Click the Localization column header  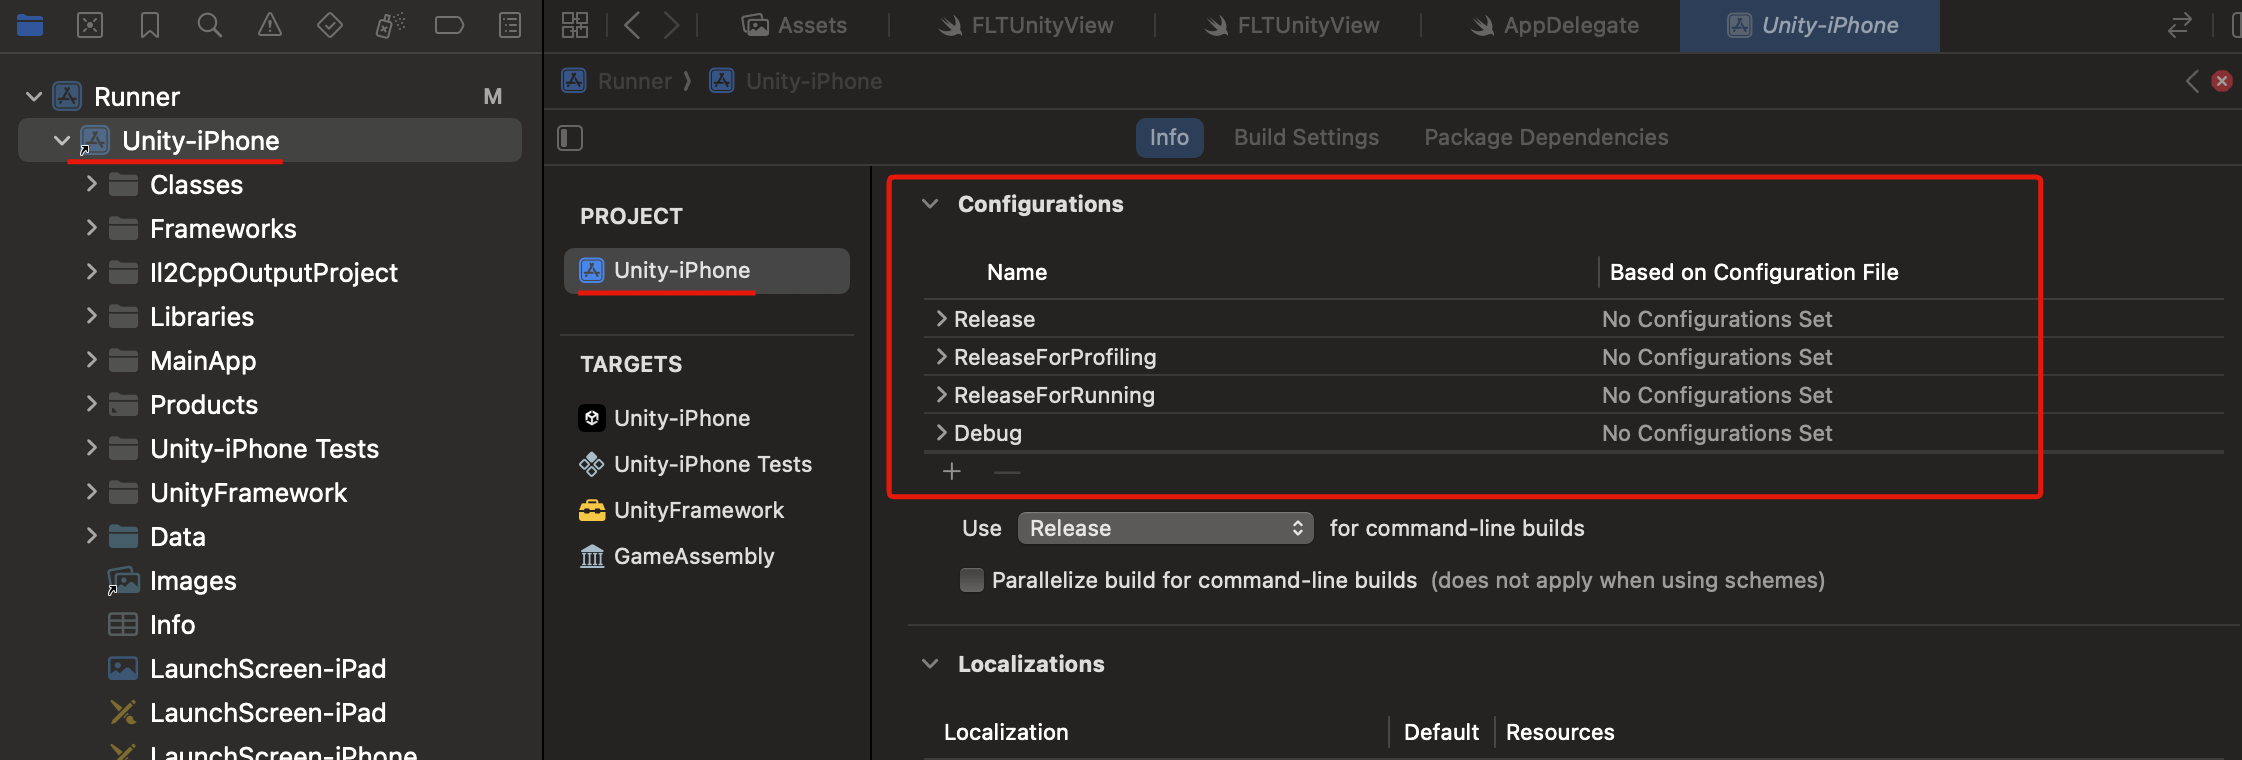1006,732
